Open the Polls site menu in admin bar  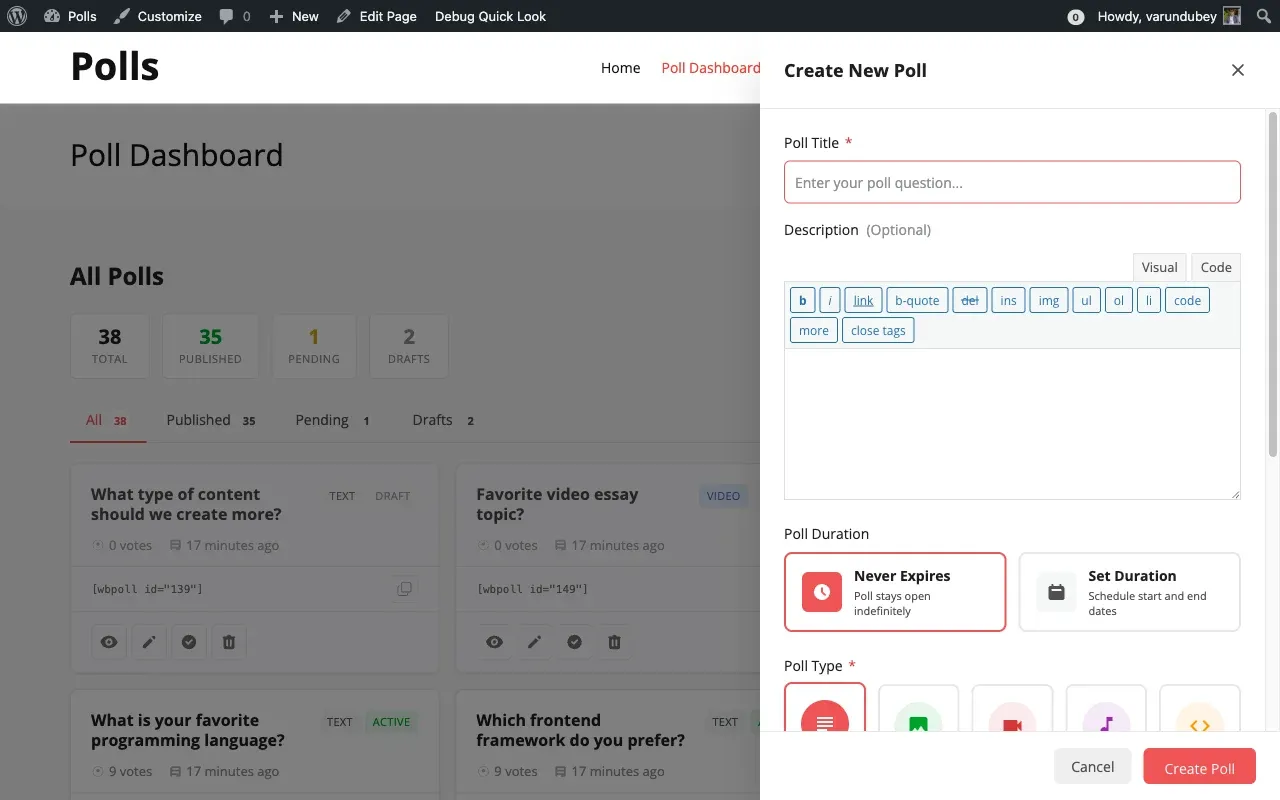click(x=70, y=16)
